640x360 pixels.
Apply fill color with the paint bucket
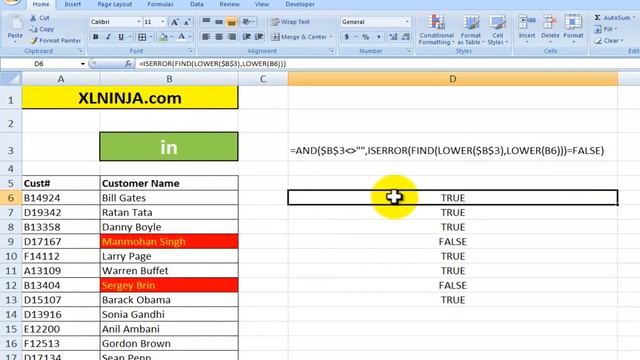point(163,37)
